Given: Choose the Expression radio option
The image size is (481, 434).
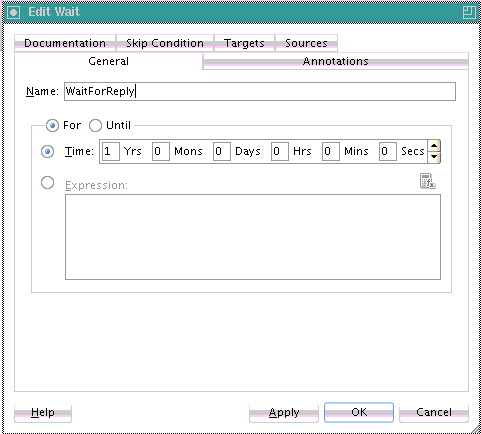Looking at the screenshot, I should click(x=47, y=182).
